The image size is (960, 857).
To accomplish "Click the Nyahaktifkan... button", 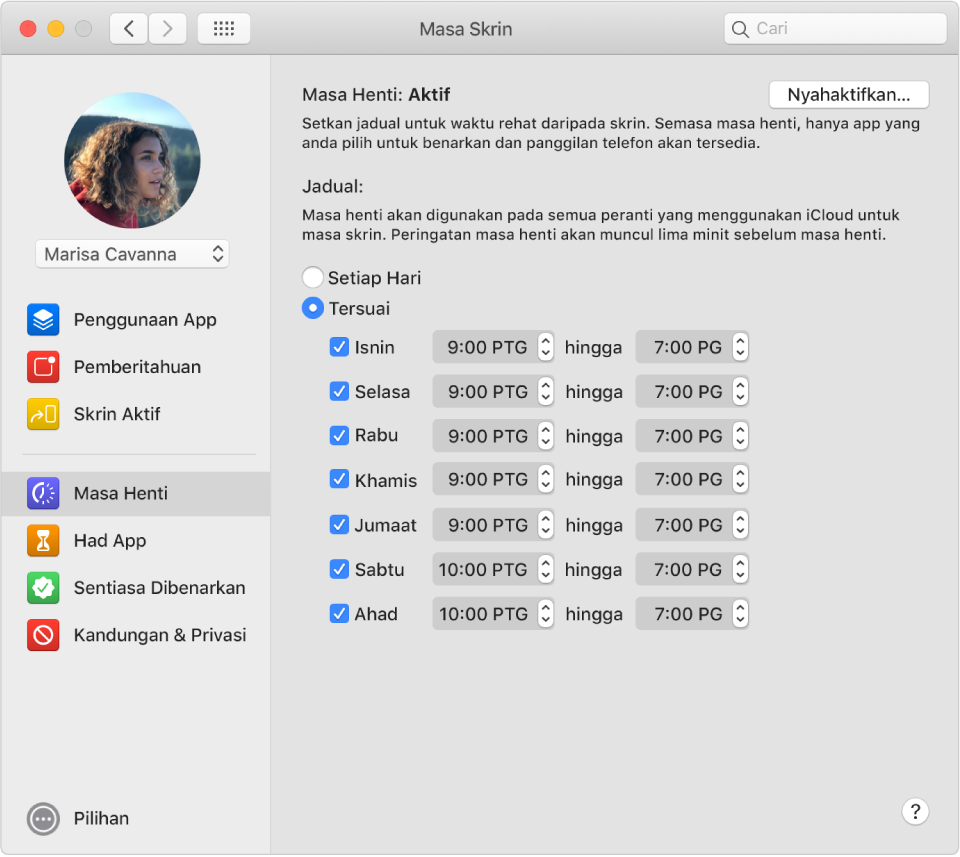I will (x=849, y=95).
